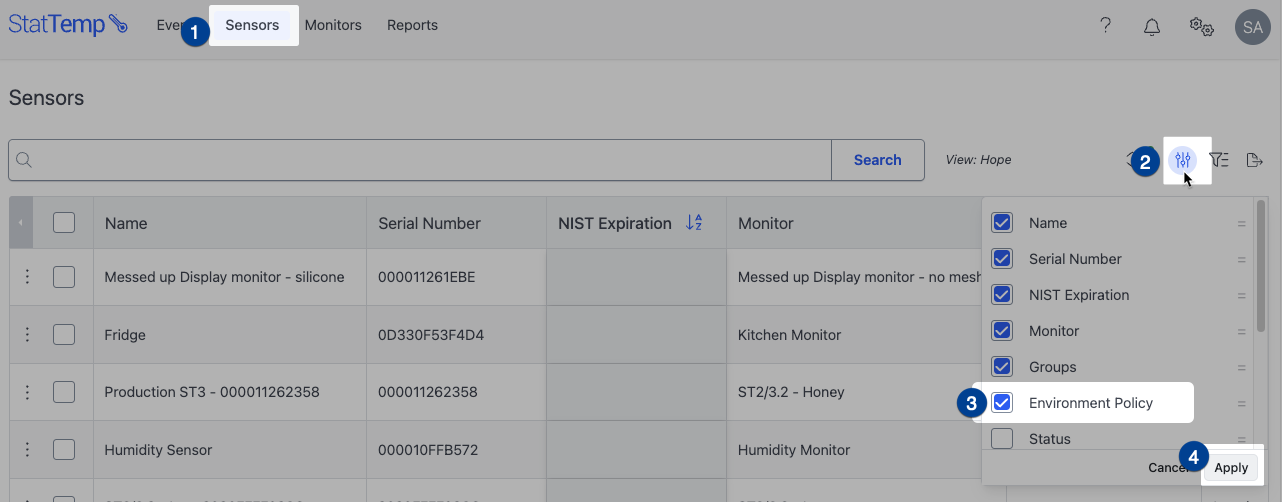Viewport: 1282px width, 502px height.
Task: Uncheck the NIST Expiration column checkbox
Action: (x=1002, y=295)
